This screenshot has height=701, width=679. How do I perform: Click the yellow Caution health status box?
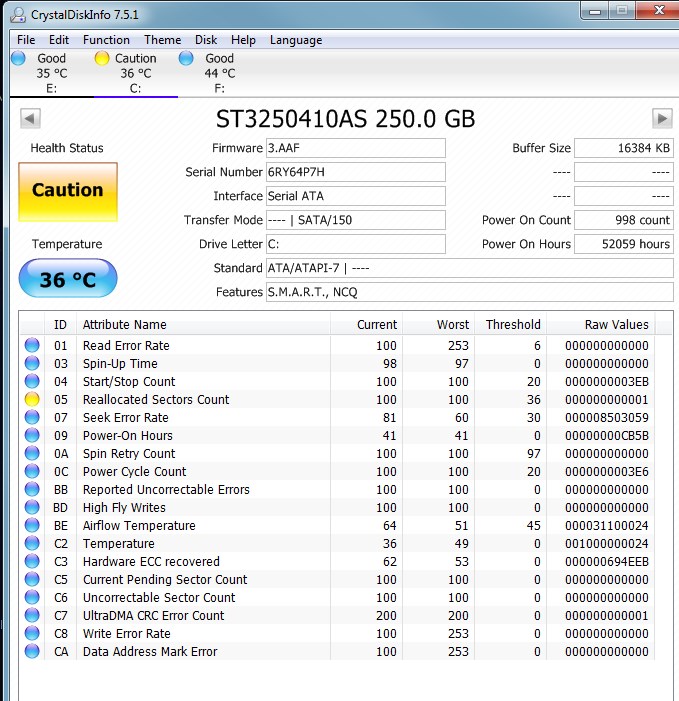tap(67, 192)
